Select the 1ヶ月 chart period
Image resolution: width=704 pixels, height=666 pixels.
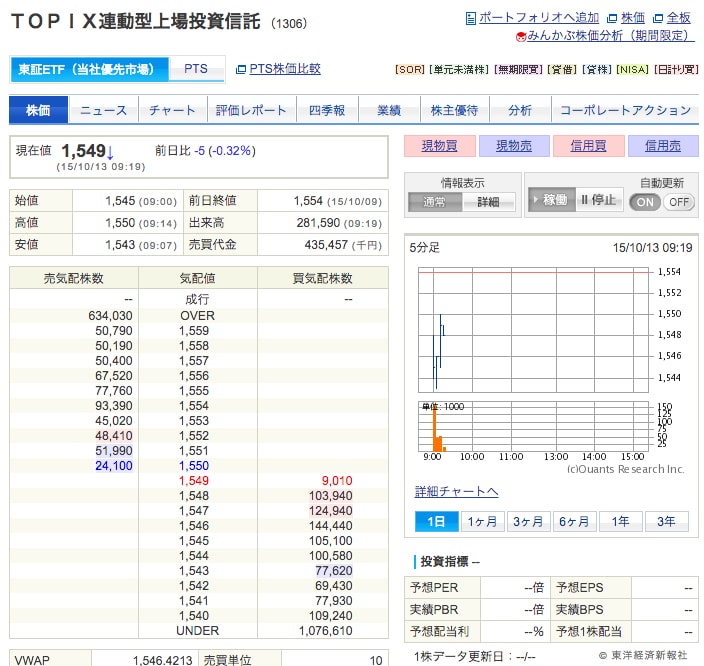pos(483,521)
